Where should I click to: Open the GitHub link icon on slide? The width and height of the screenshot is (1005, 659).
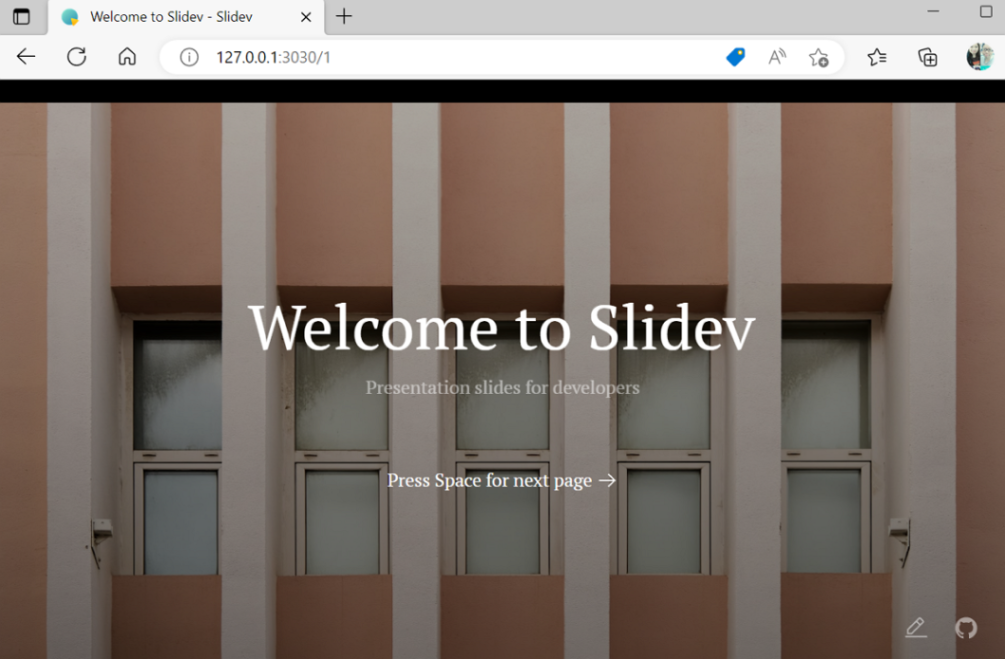965,627
